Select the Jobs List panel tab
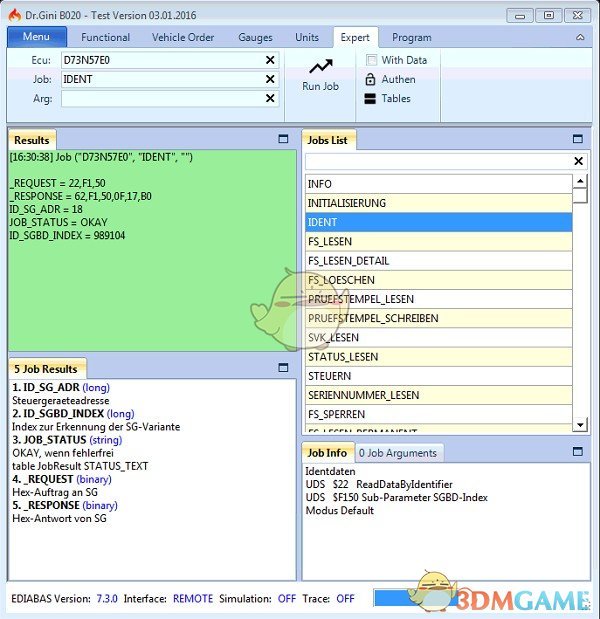 [x=328, y=140]
